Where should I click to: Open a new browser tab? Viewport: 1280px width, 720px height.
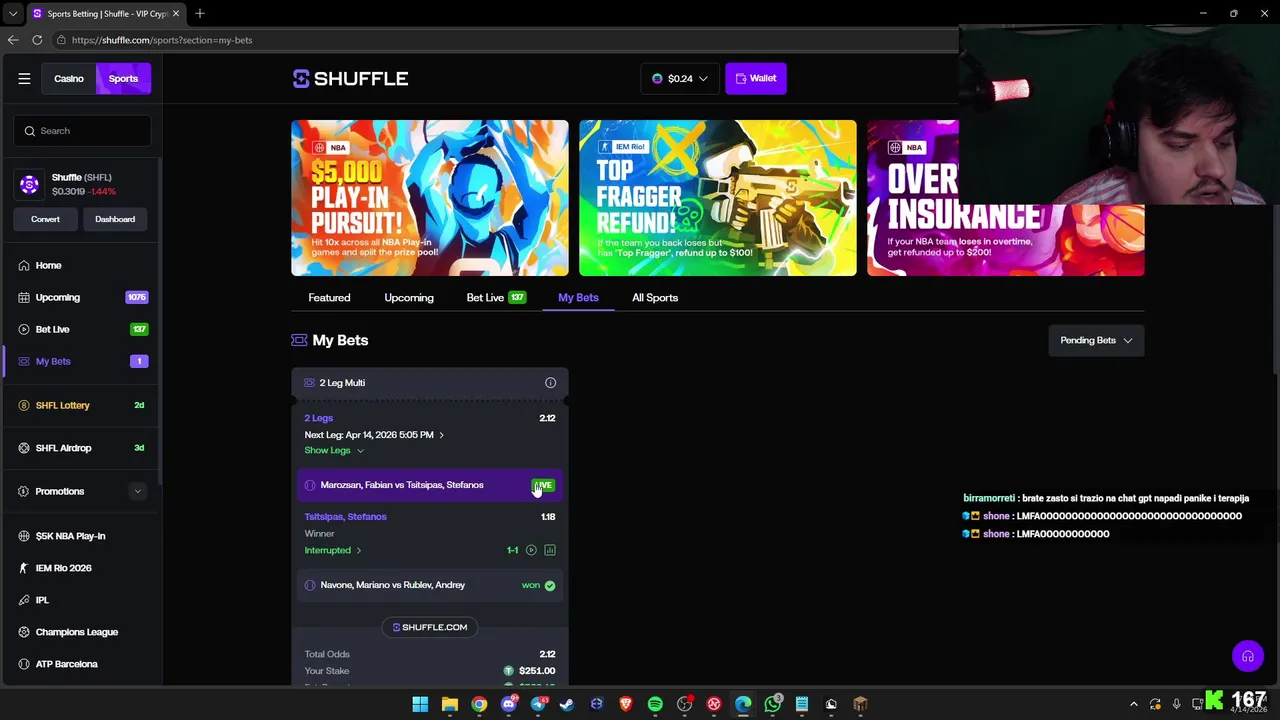200,14
